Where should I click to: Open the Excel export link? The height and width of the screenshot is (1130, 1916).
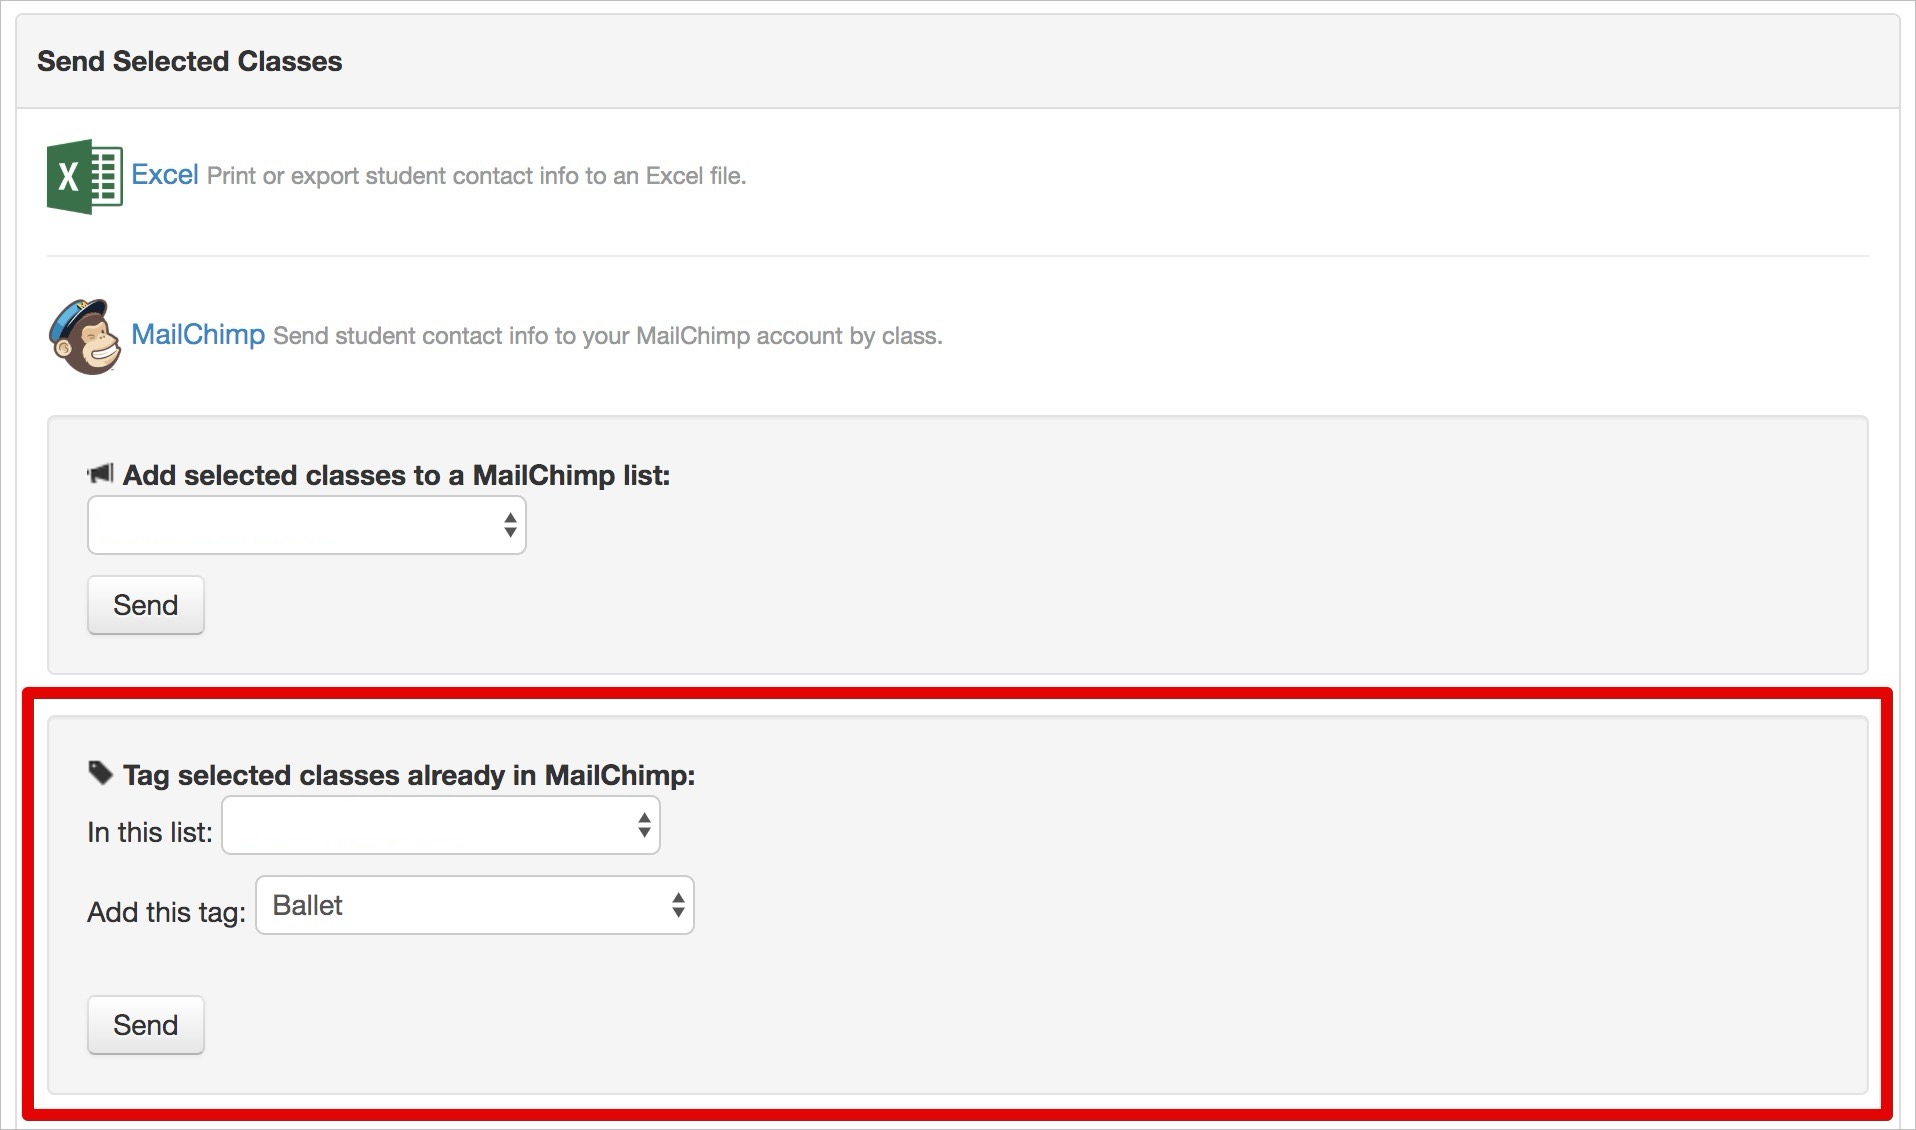click(x=165, y=175)
